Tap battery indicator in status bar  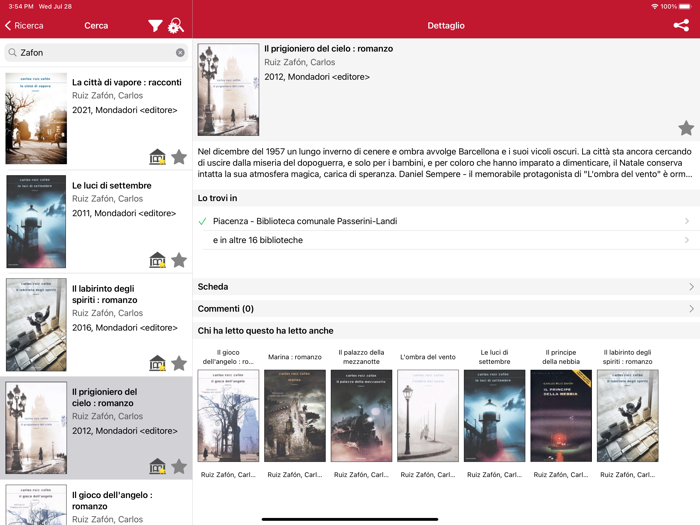pos(685,6)
